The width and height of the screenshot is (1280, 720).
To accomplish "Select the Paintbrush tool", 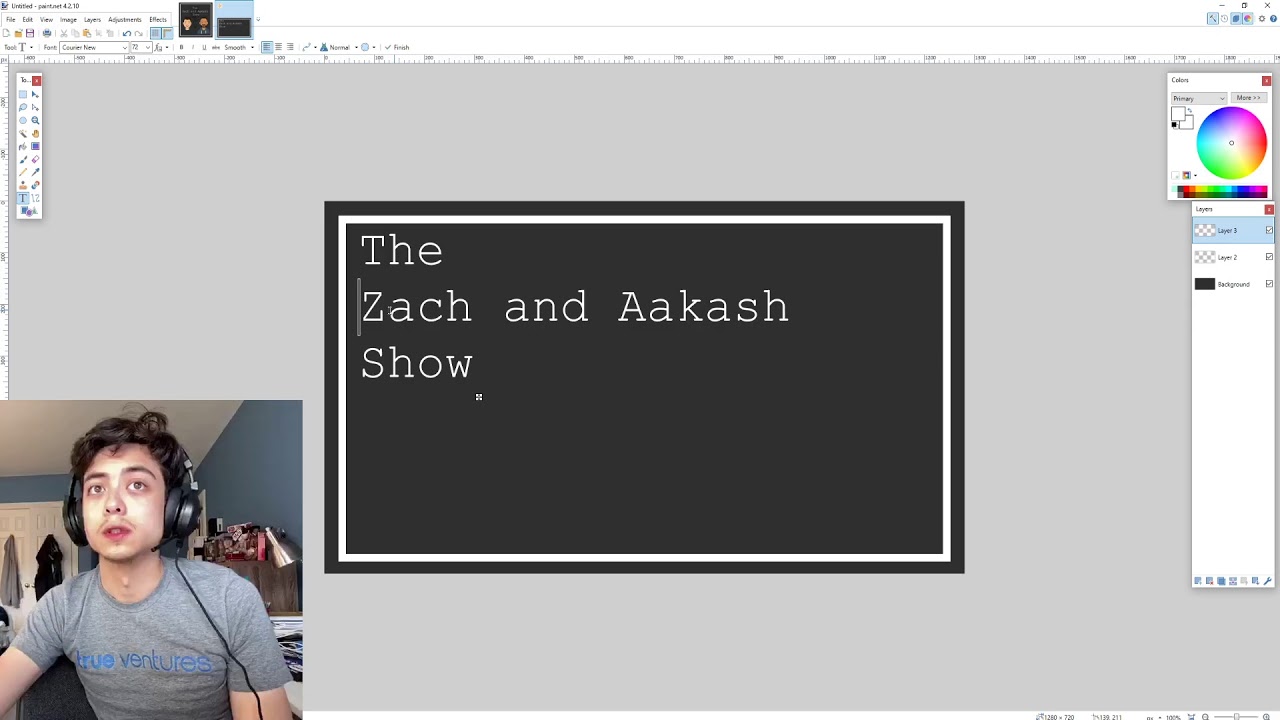I will [23, 159].
